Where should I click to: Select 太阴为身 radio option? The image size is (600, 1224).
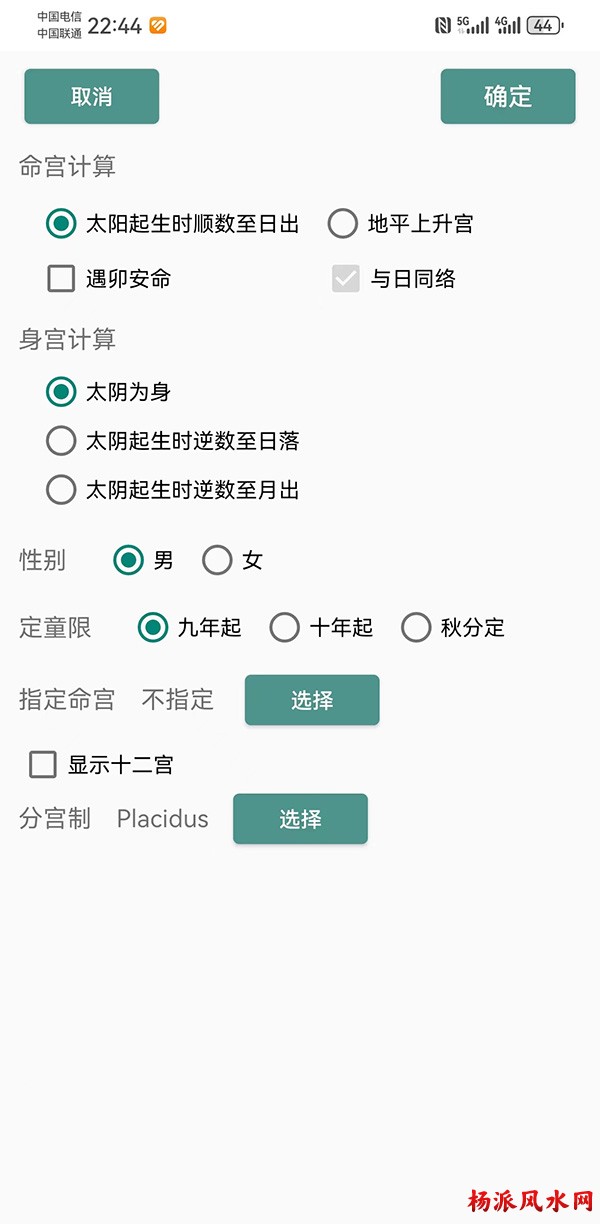[x=62, y=391]
